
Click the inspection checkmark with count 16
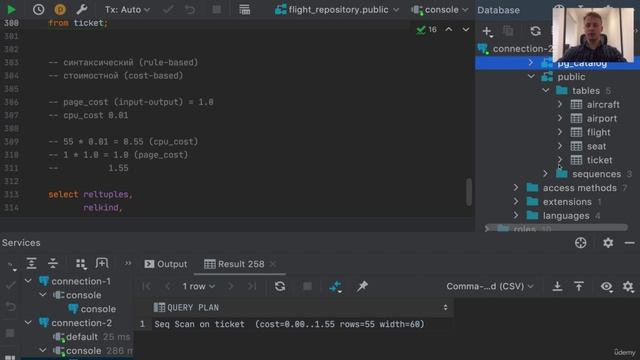tap(427, 29)
